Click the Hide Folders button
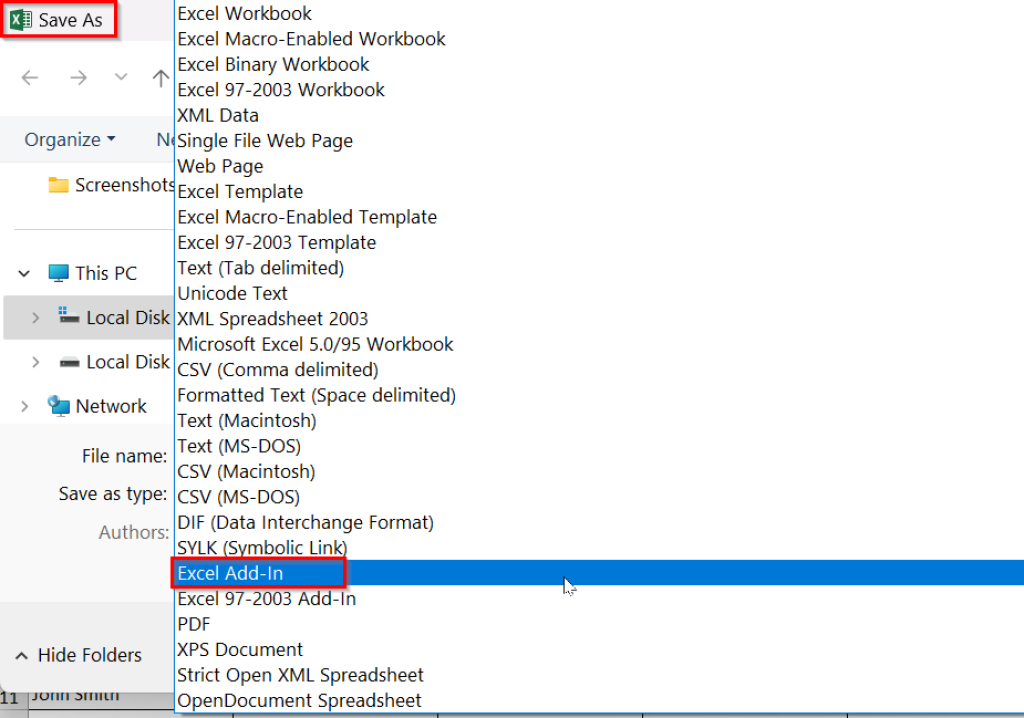The height and width of the screenshot is (718, 1024). (x=78, y=655)
